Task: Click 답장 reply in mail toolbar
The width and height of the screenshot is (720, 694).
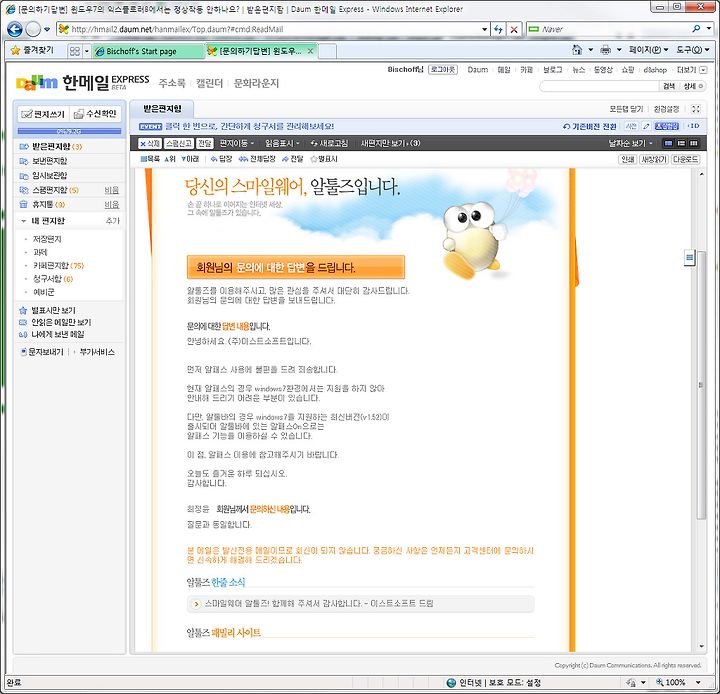Action: [222, 159]
